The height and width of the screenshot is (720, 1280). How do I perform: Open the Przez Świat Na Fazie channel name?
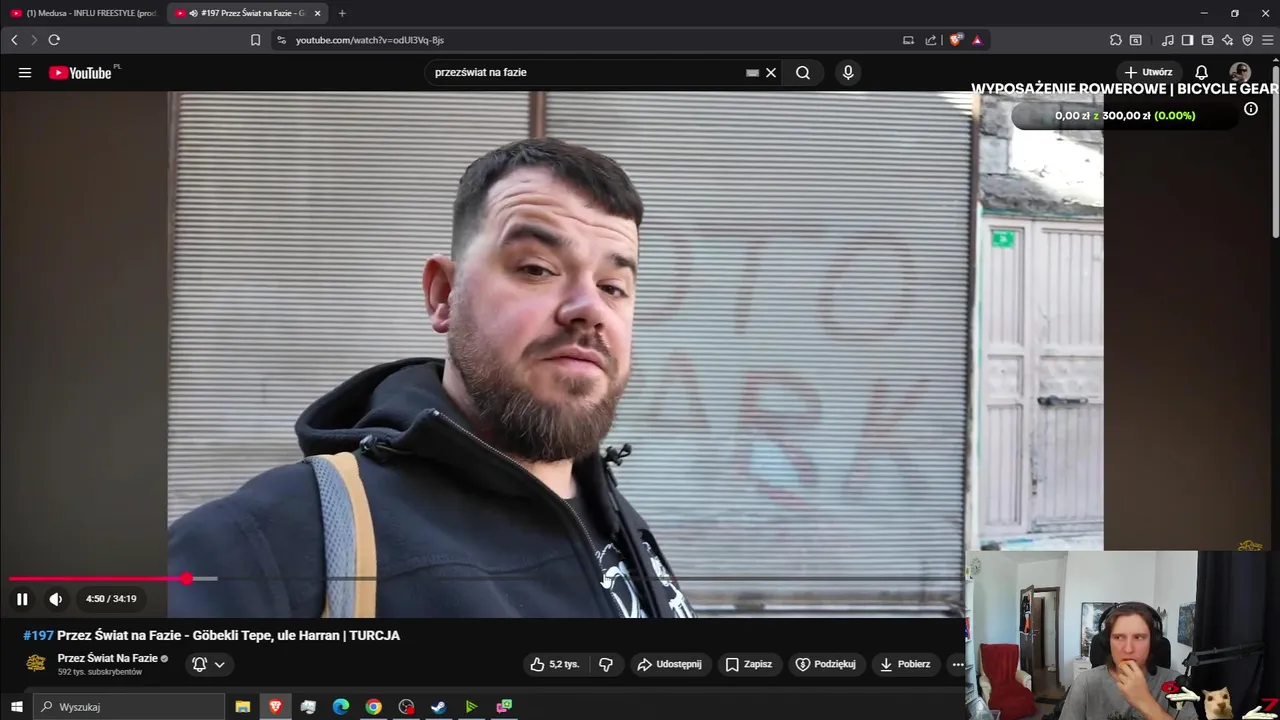coord(108,658)
